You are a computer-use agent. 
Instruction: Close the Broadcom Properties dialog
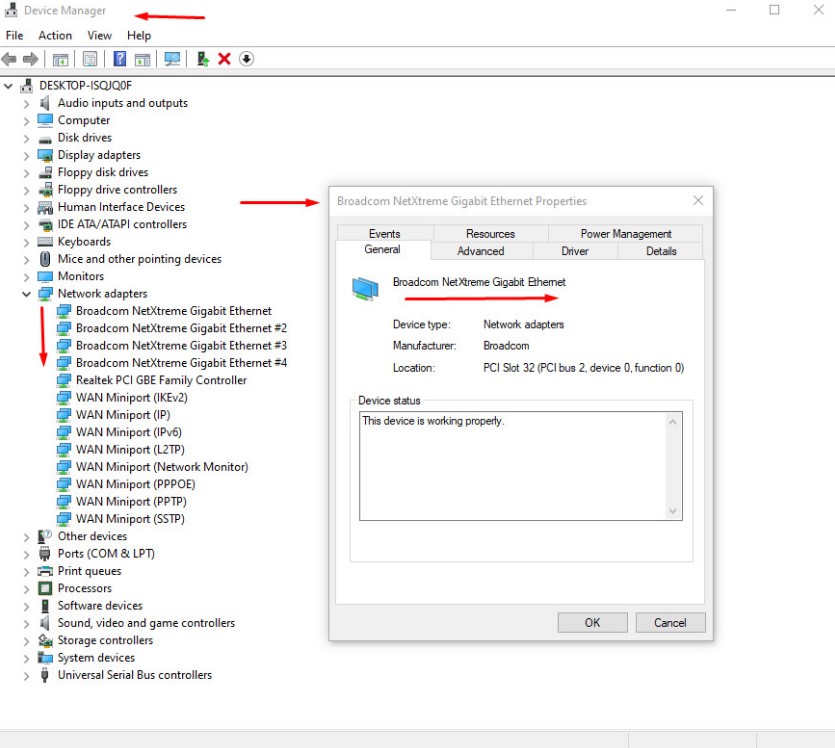tap(698, 201)
